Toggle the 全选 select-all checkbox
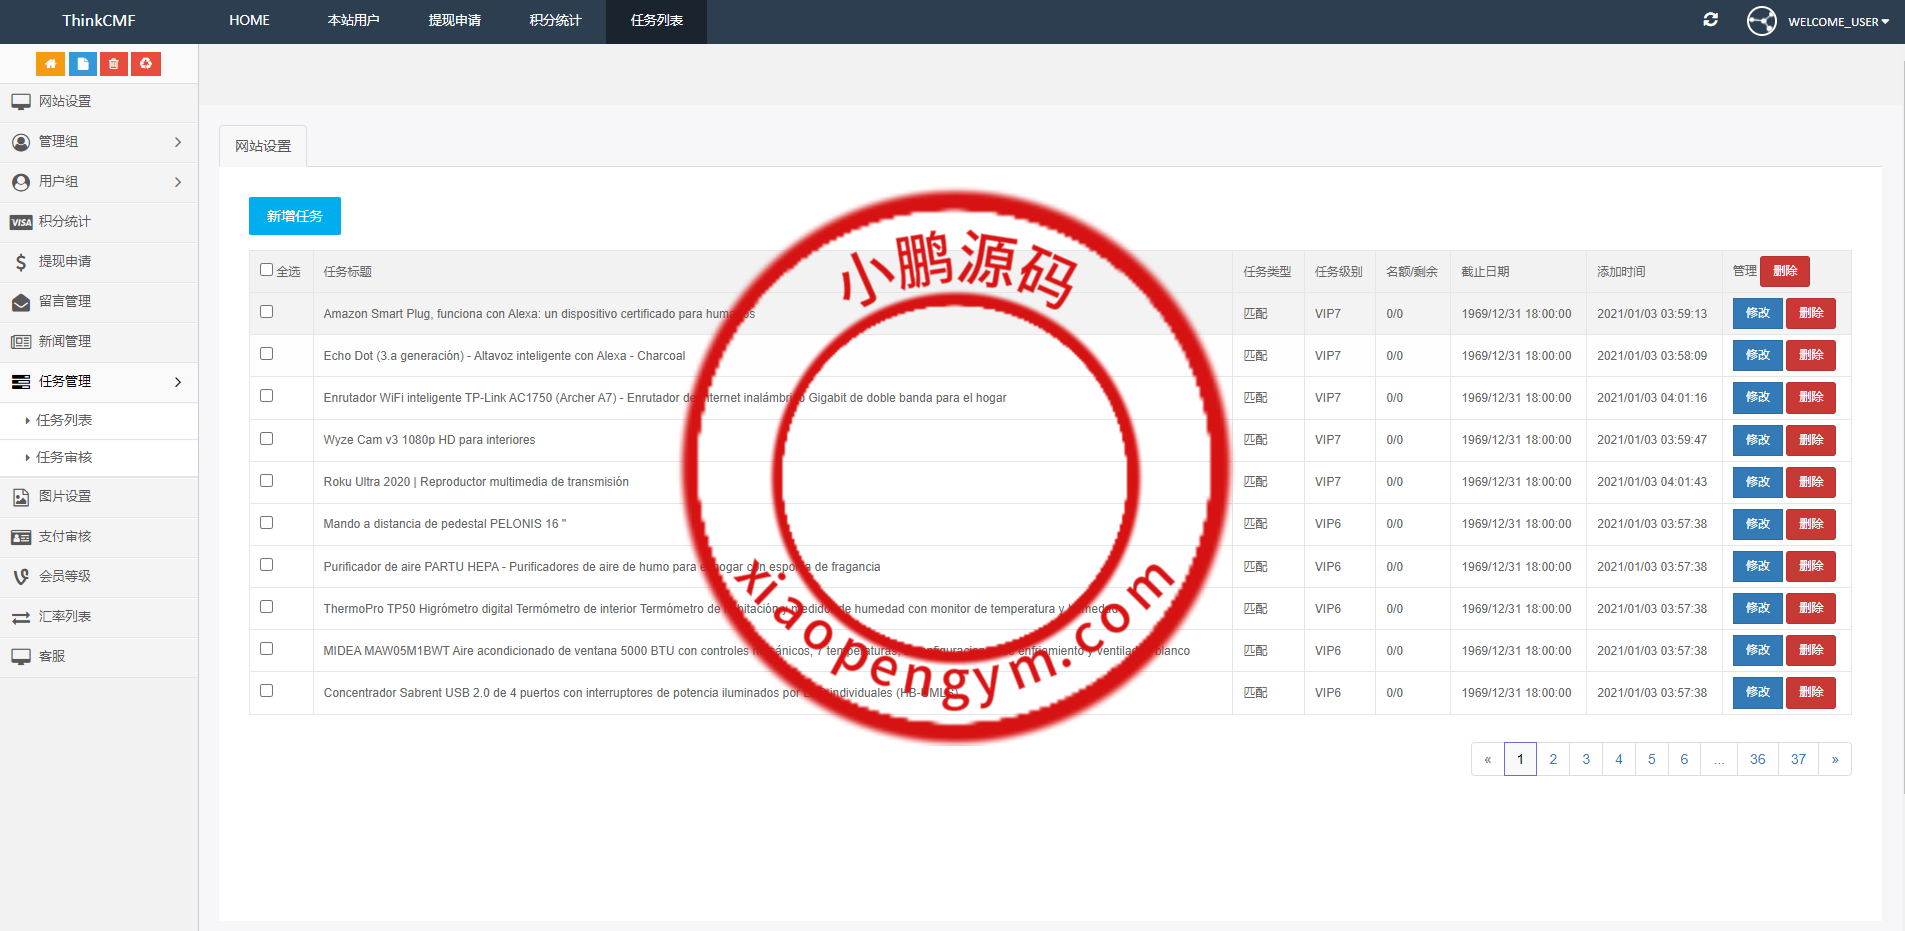Image resolution: width=1905 pixels, height=931 pixels. click(266, 270)
